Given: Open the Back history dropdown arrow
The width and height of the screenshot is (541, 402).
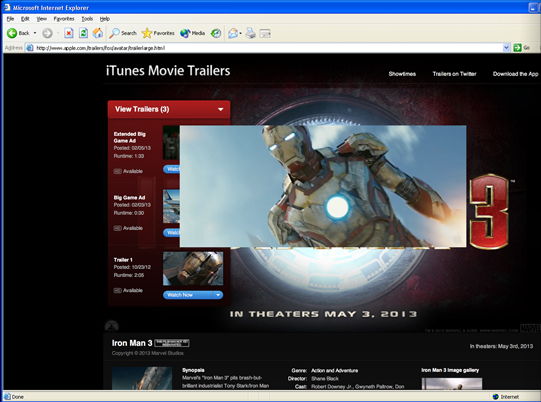Looking at the screenshot, I should coord(35,33).
